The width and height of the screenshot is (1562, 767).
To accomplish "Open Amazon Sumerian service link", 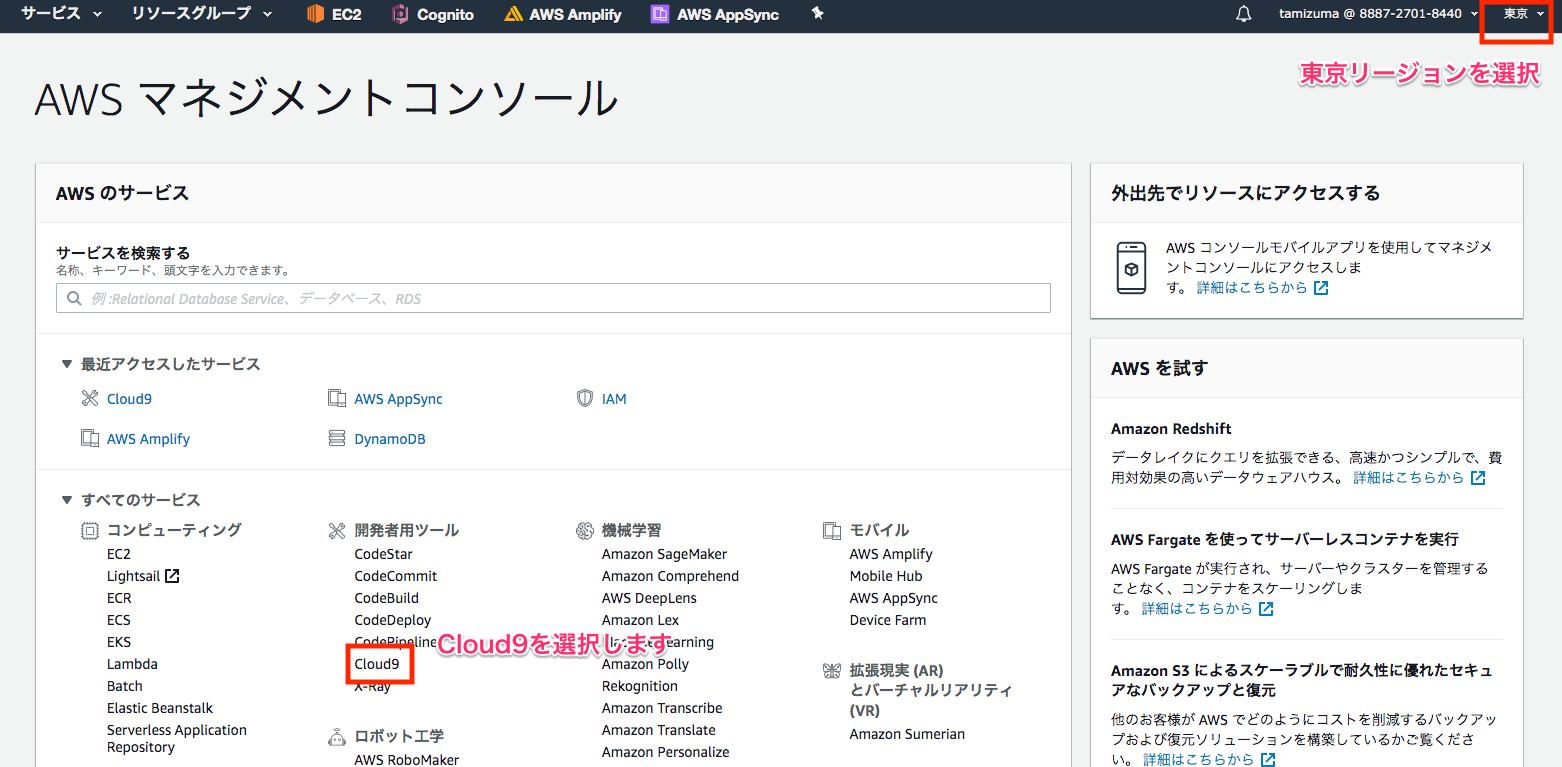I will tap(907, 734).
